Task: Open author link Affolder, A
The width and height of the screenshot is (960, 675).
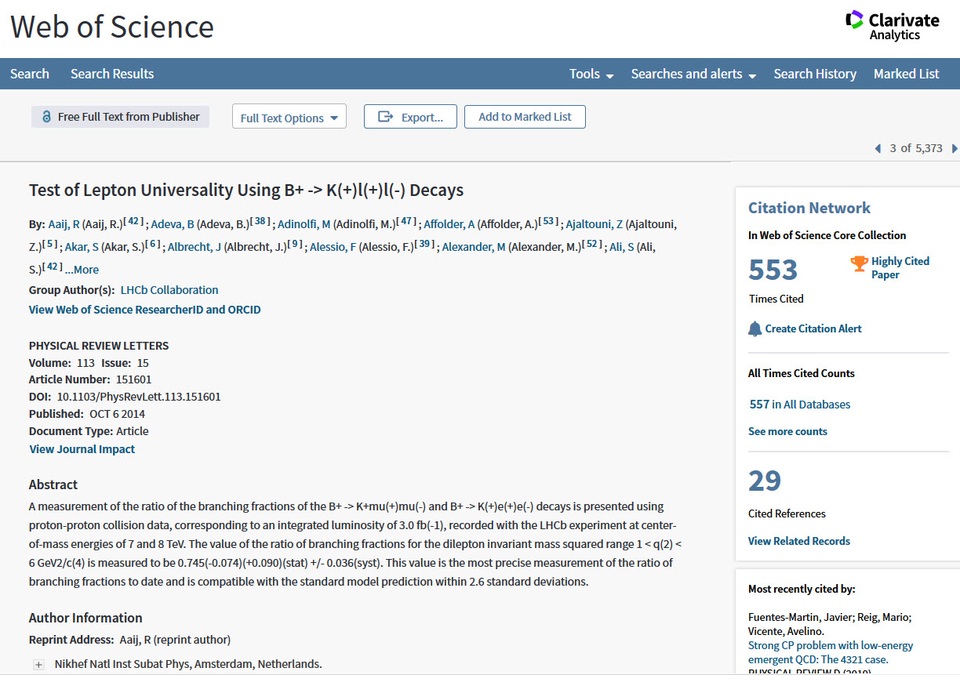Action: click(449, 224)
